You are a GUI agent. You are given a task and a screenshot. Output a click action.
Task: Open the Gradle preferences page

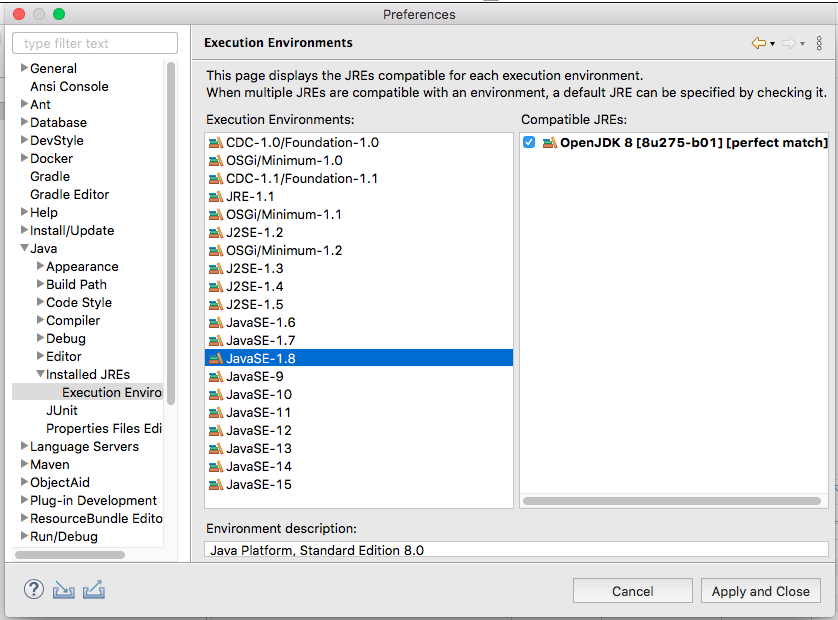(x=50, y=177)
